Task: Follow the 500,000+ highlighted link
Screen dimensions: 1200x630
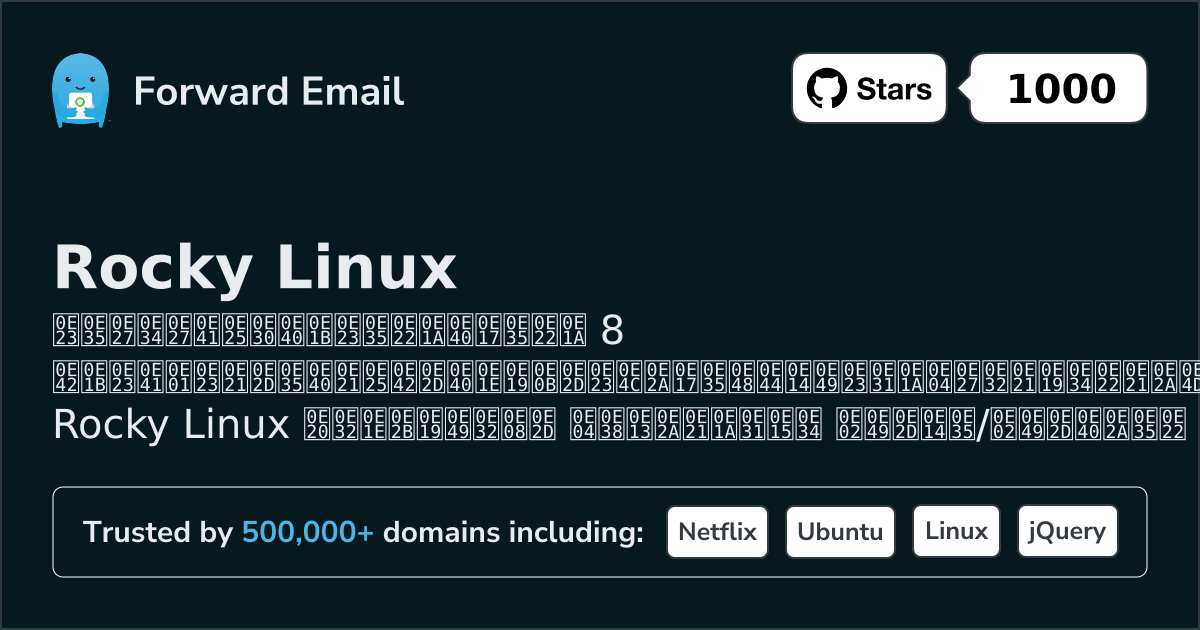Action: pos(308,533)
